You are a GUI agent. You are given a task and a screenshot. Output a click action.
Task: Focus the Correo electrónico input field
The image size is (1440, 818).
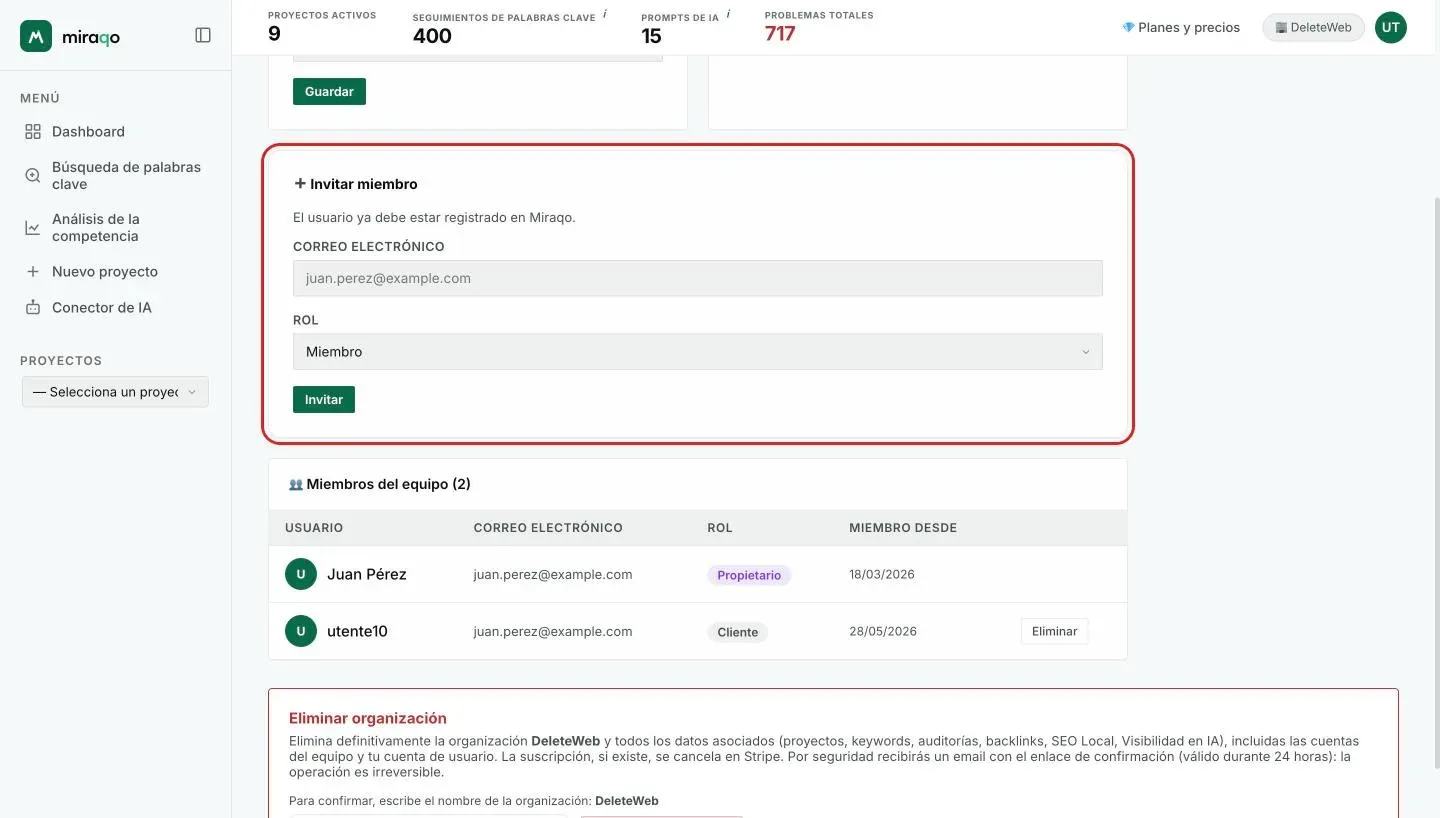697,278
